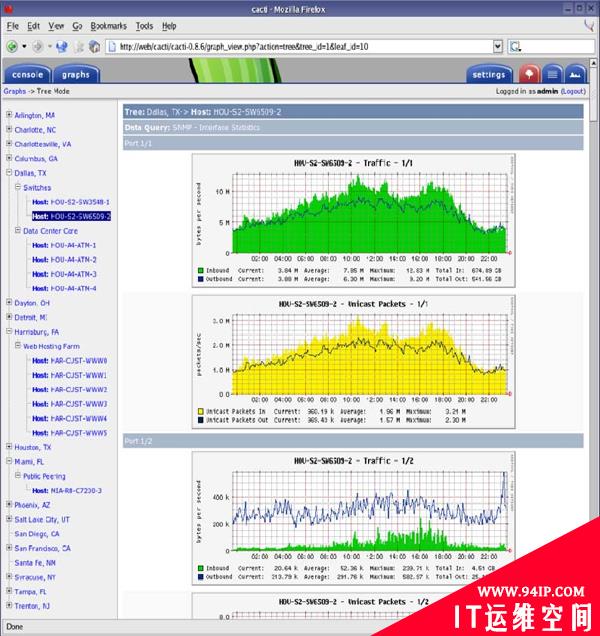Expand the Phoenix, AZ tree node
The width and height of the screenshot is (600, 636).
tap(9, 504)
